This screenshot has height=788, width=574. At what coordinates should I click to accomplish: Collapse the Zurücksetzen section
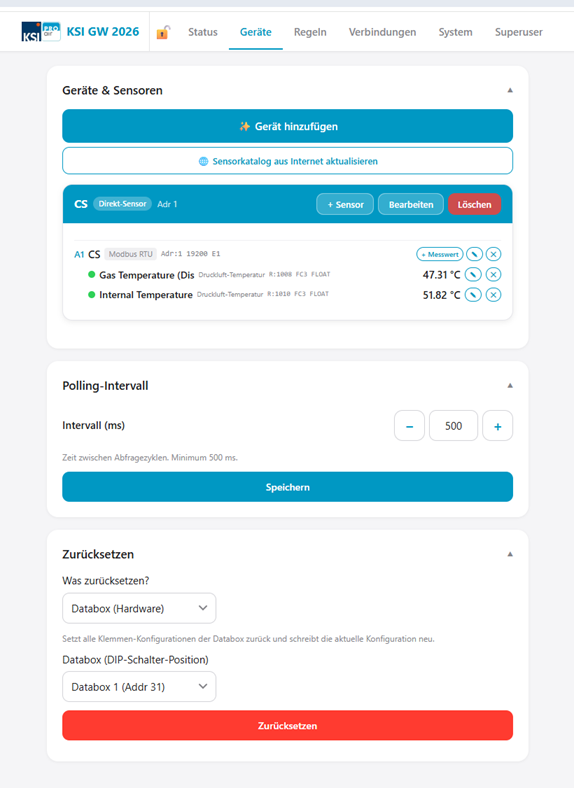click(x=510, y=554)
